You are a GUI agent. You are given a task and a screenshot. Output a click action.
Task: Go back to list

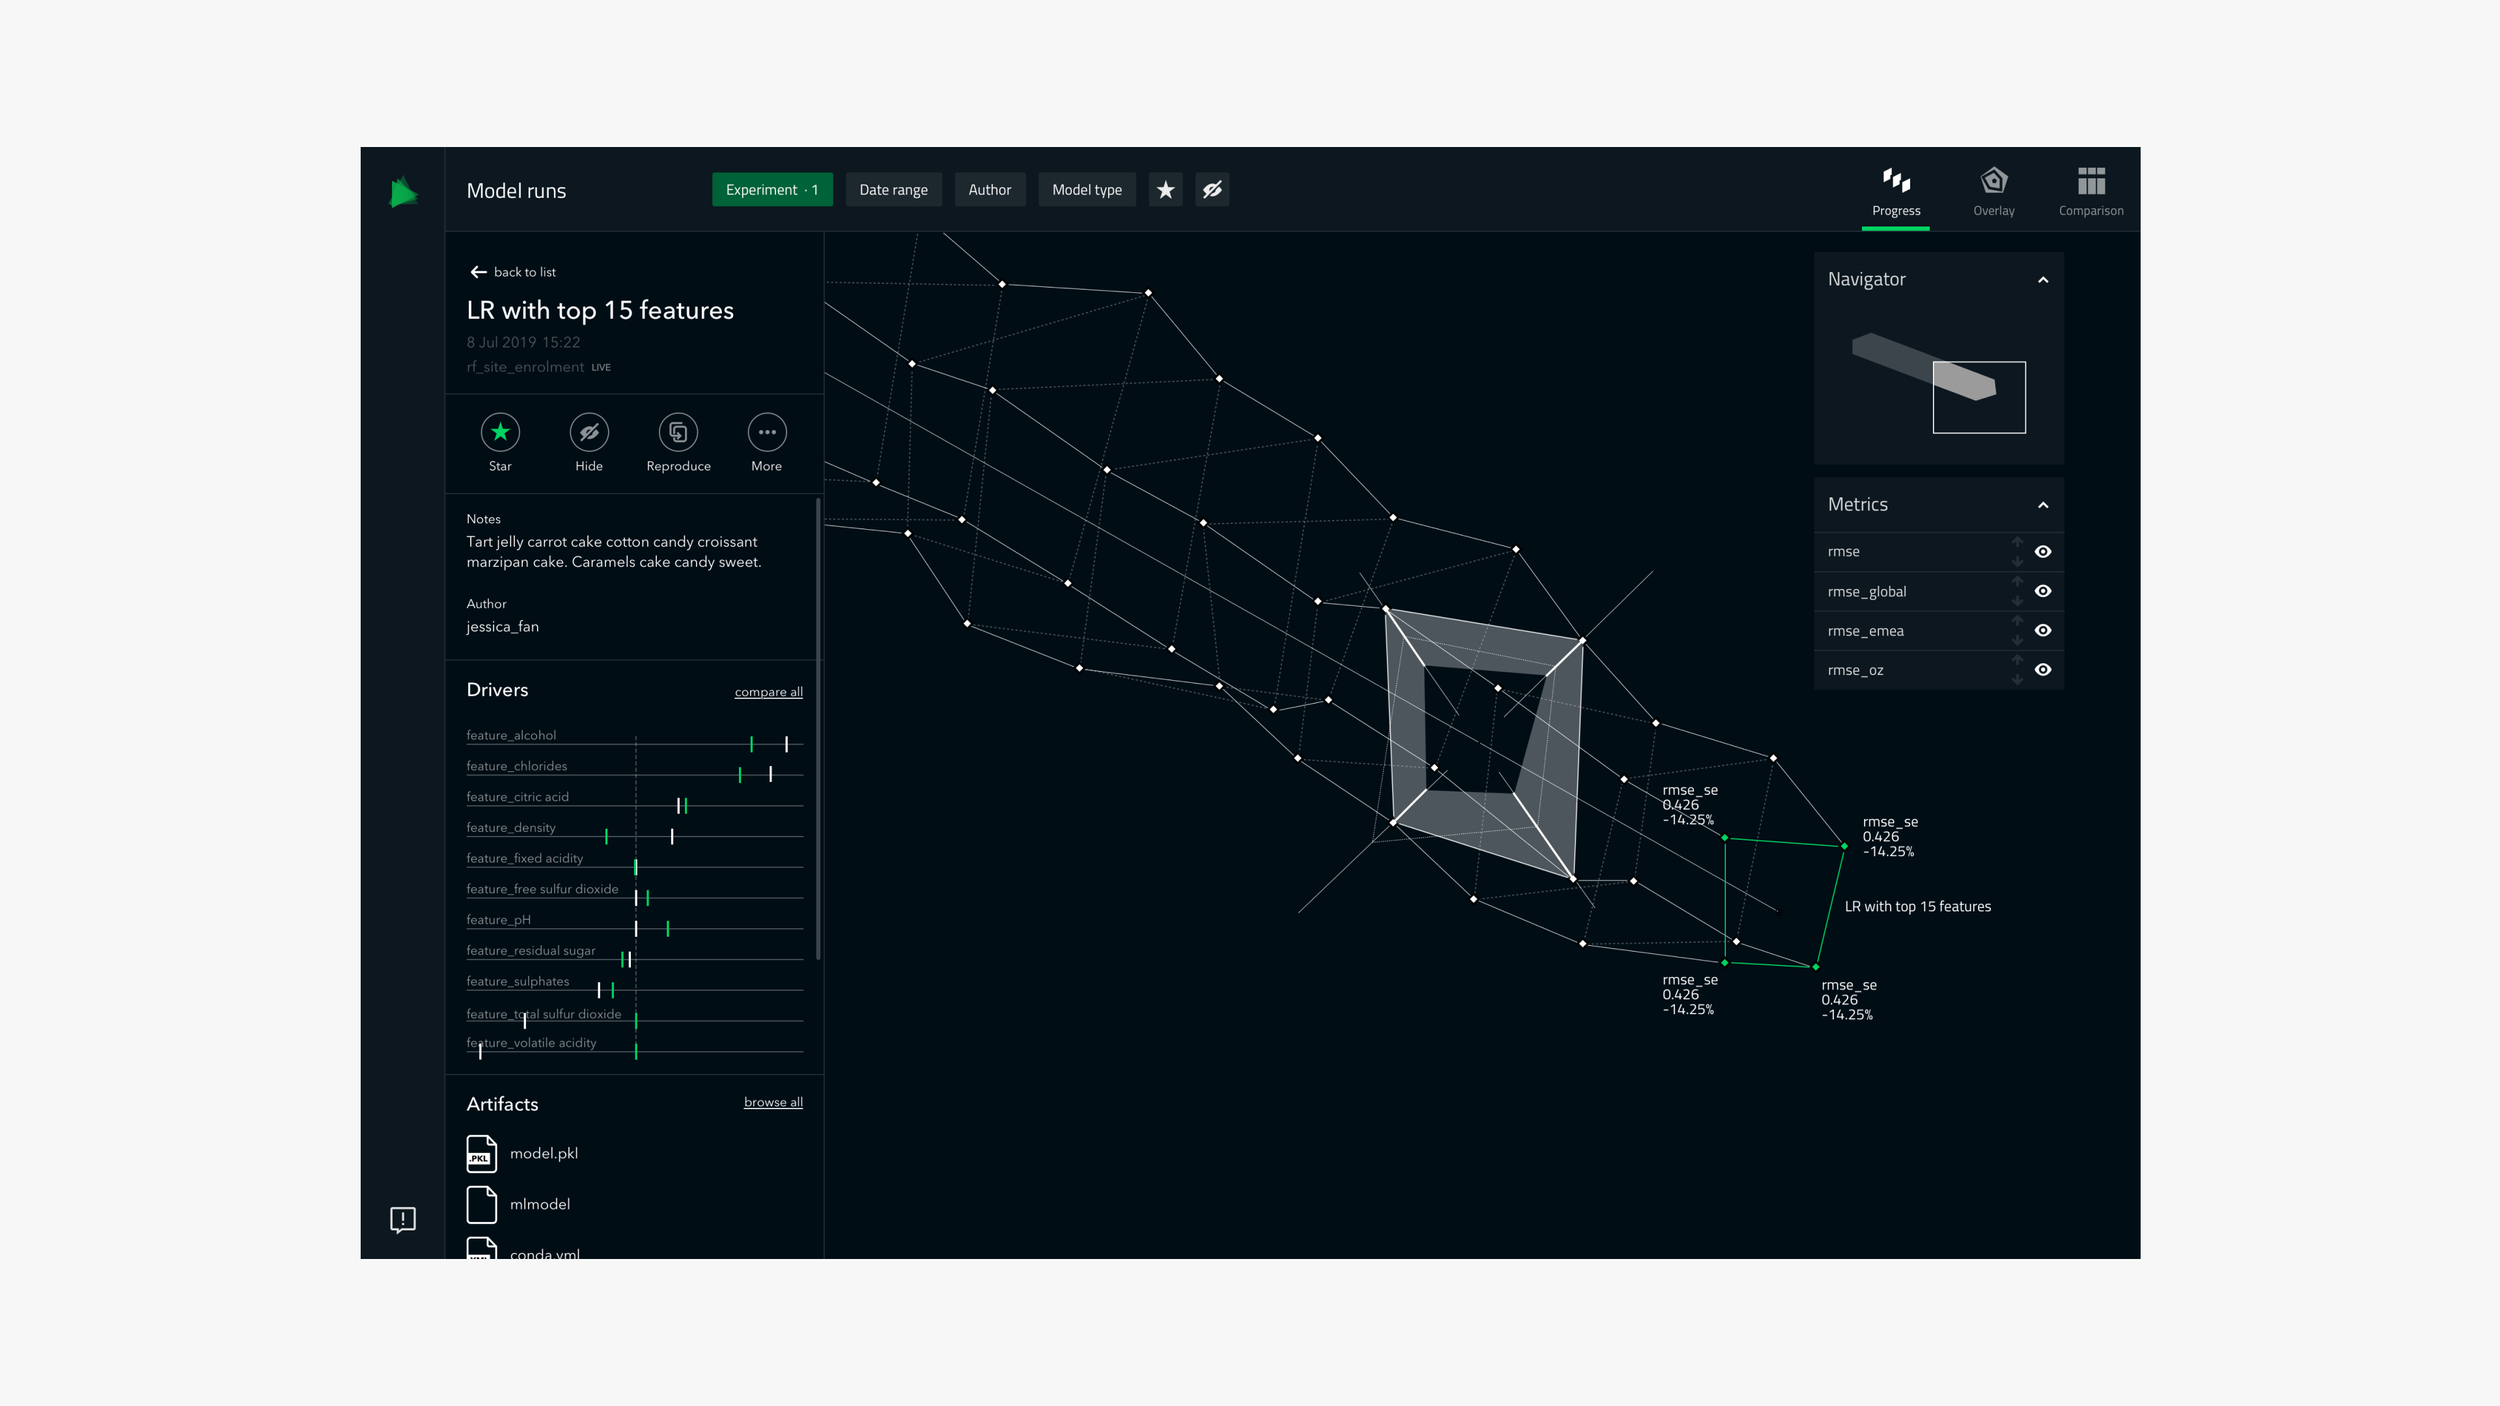pyautogui.click(x=513, y=272)
